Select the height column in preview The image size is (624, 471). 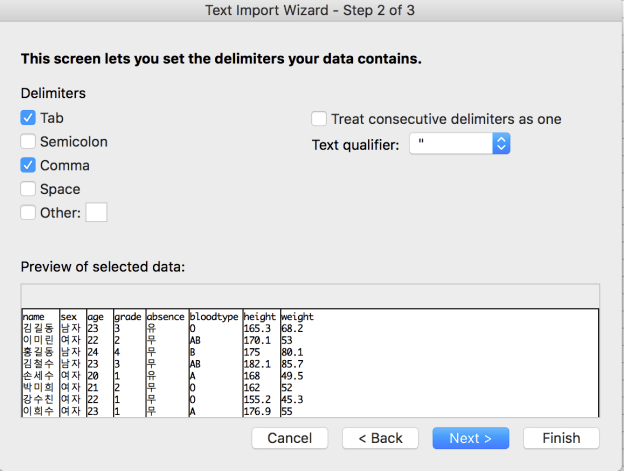(261, 363)
